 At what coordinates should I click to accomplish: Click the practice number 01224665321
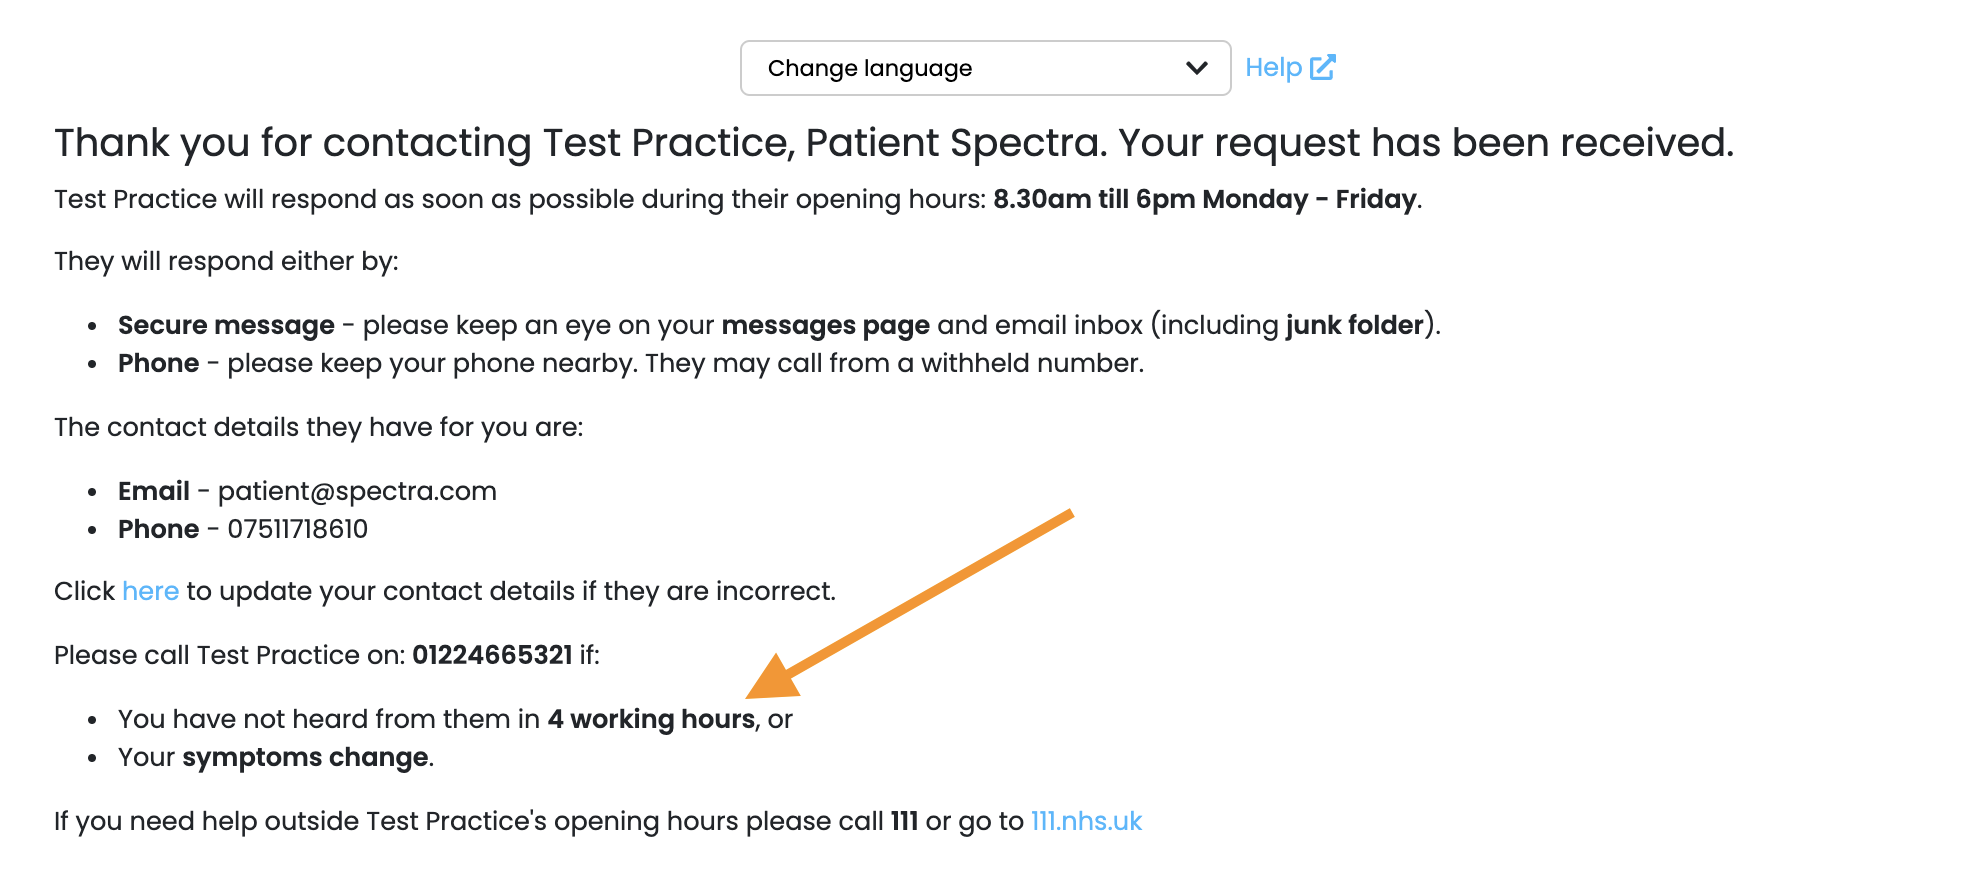click(x=492, y=655)
